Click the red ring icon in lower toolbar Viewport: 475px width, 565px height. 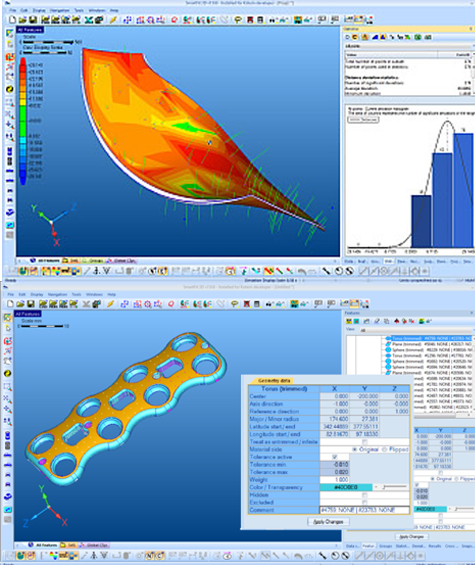pos(171,304)
